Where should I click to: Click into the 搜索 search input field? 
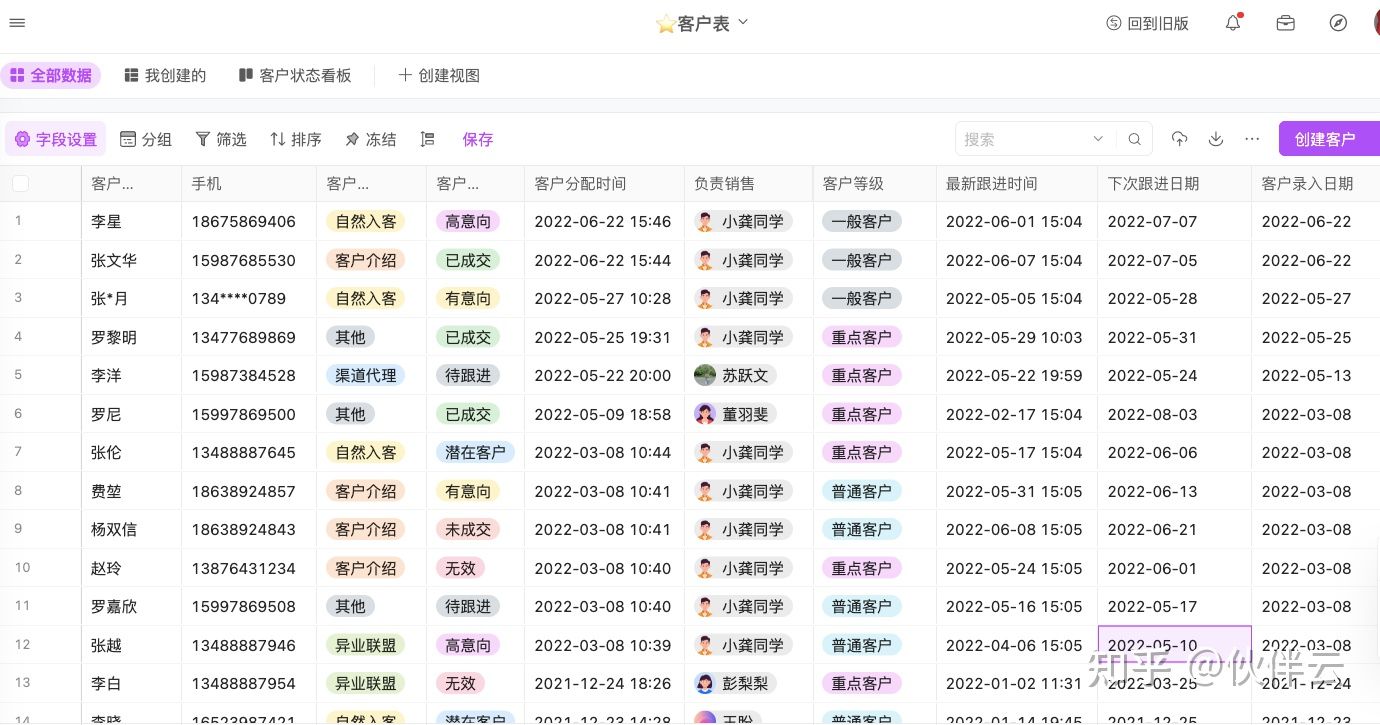[1020, 139]
